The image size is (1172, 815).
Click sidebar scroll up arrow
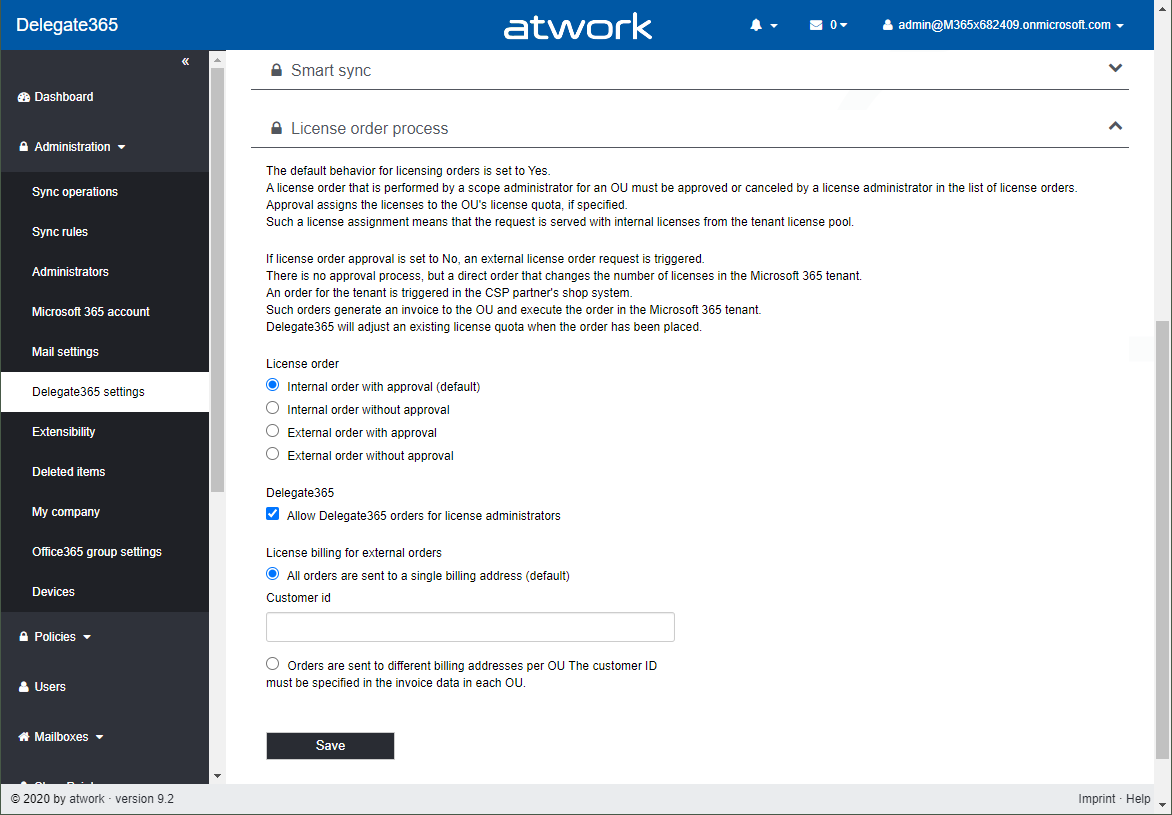218,60
